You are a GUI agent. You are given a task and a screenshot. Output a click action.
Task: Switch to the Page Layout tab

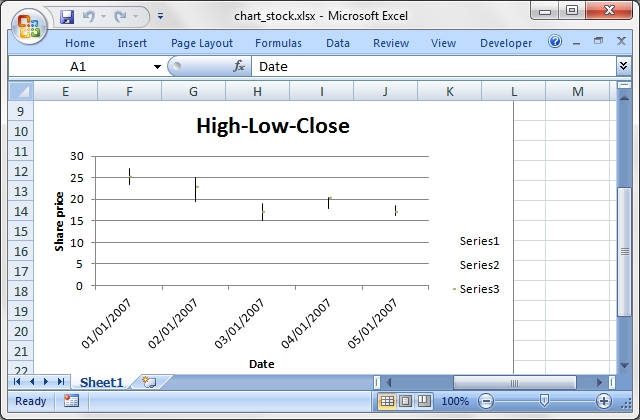(x=202, y=43)
